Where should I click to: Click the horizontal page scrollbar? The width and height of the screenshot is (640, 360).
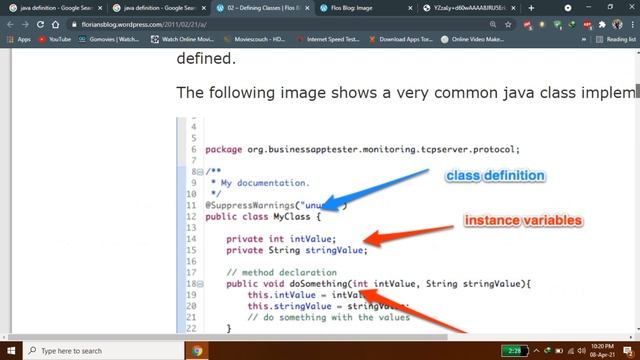click(228, 337)
